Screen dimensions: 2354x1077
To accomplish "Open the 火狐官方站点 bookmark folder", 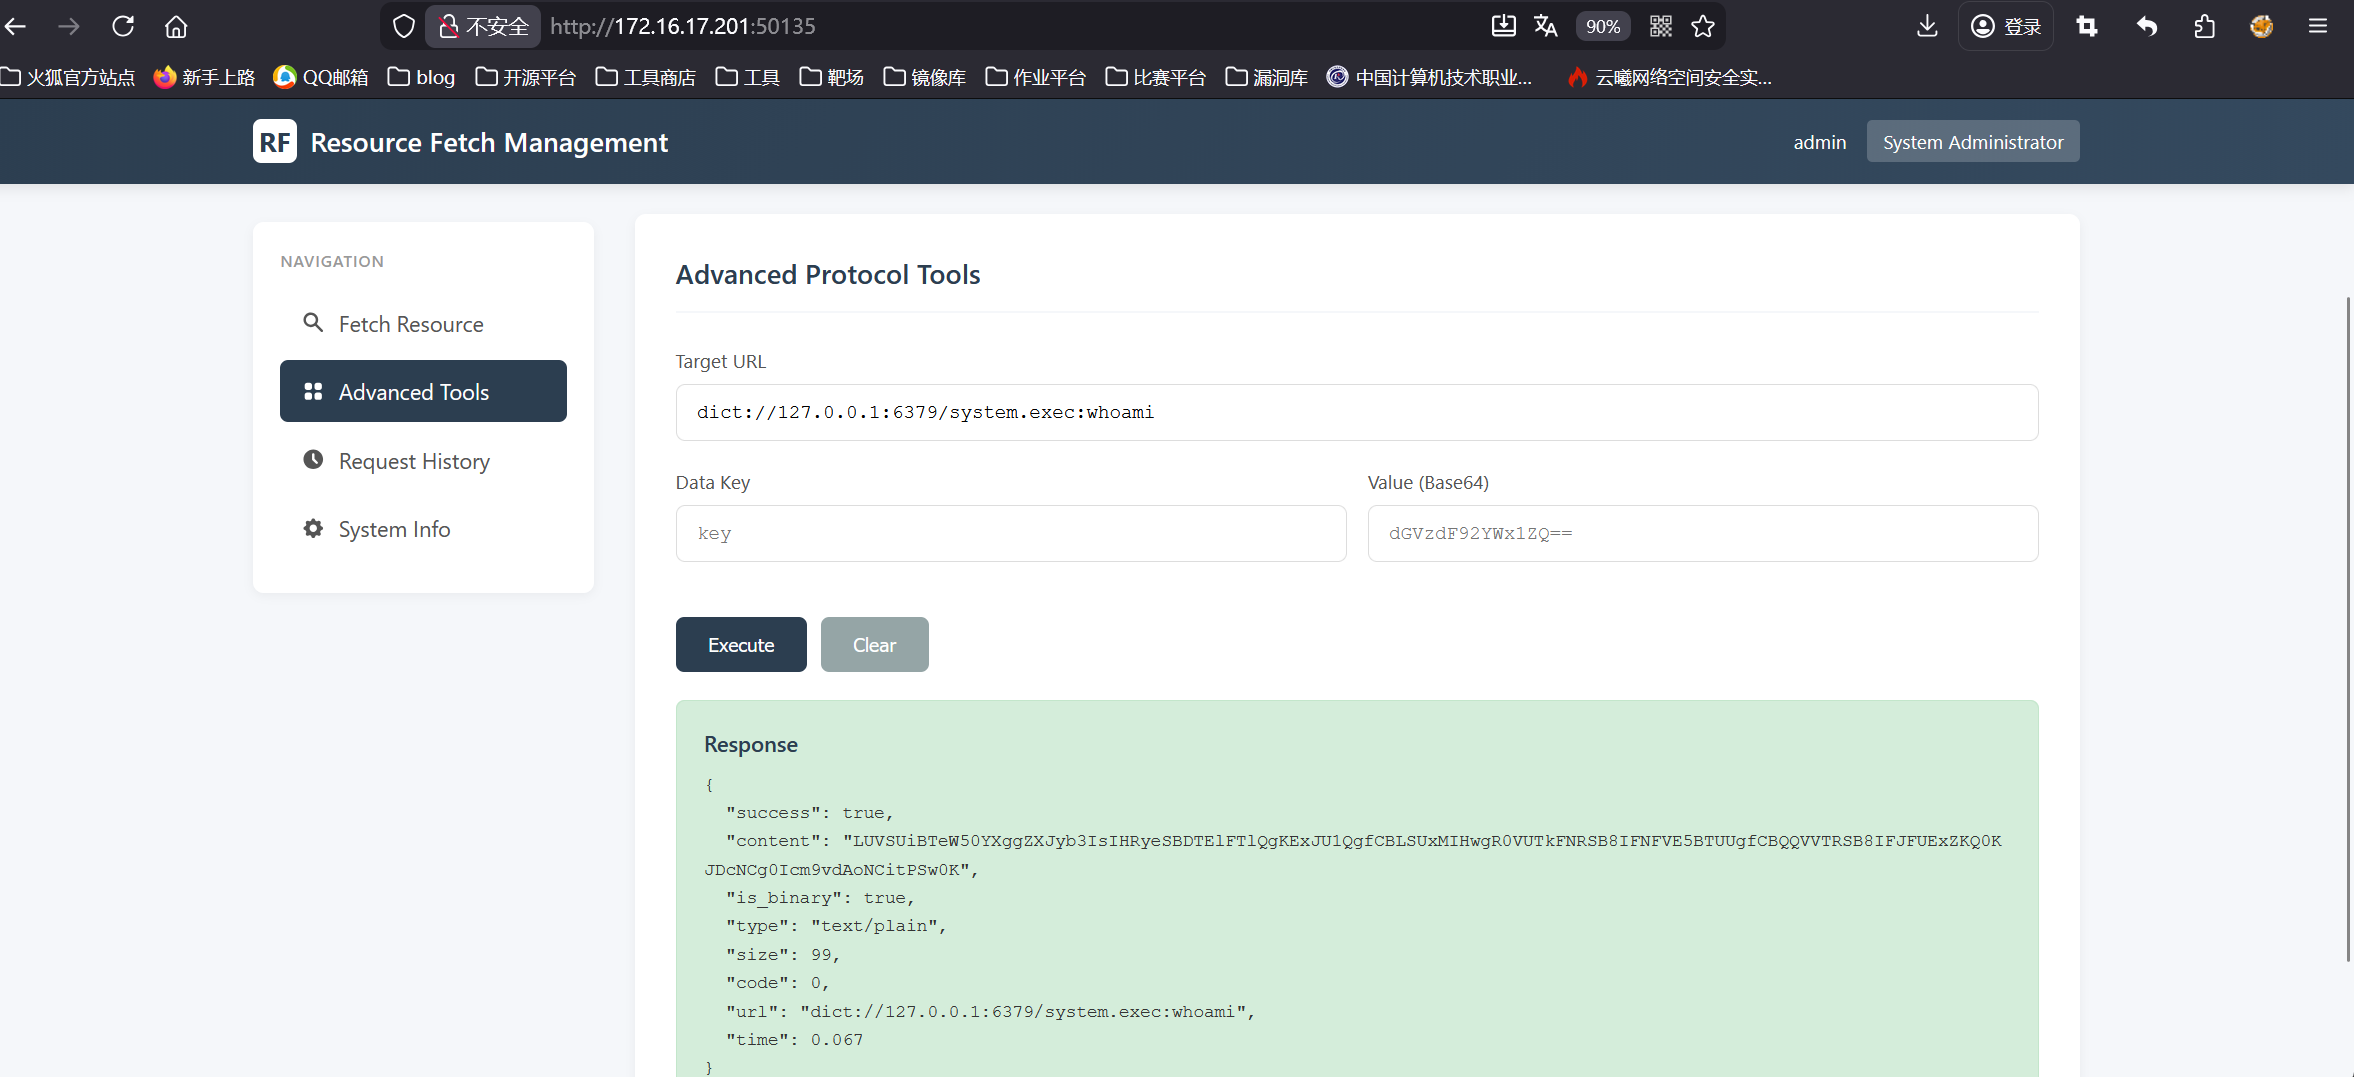I will [68, 77].
